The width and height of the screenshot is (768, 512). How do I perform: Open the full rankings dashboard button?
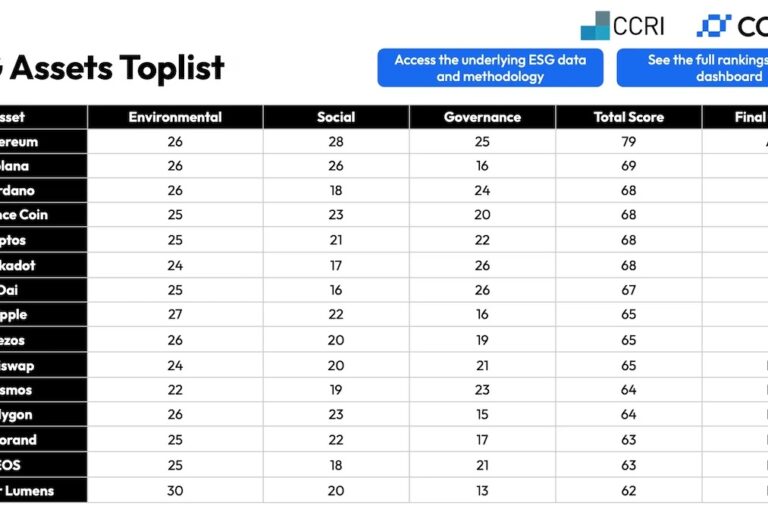click(x=692, y=68)
